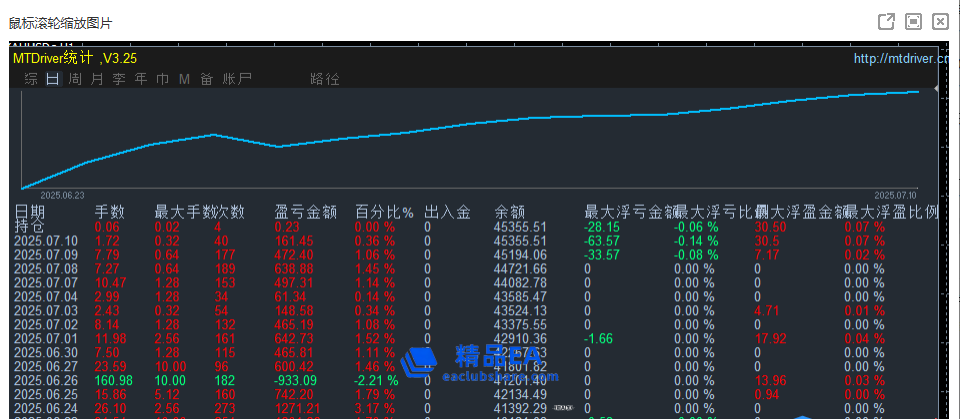Click the 百分比% column header

385,213
